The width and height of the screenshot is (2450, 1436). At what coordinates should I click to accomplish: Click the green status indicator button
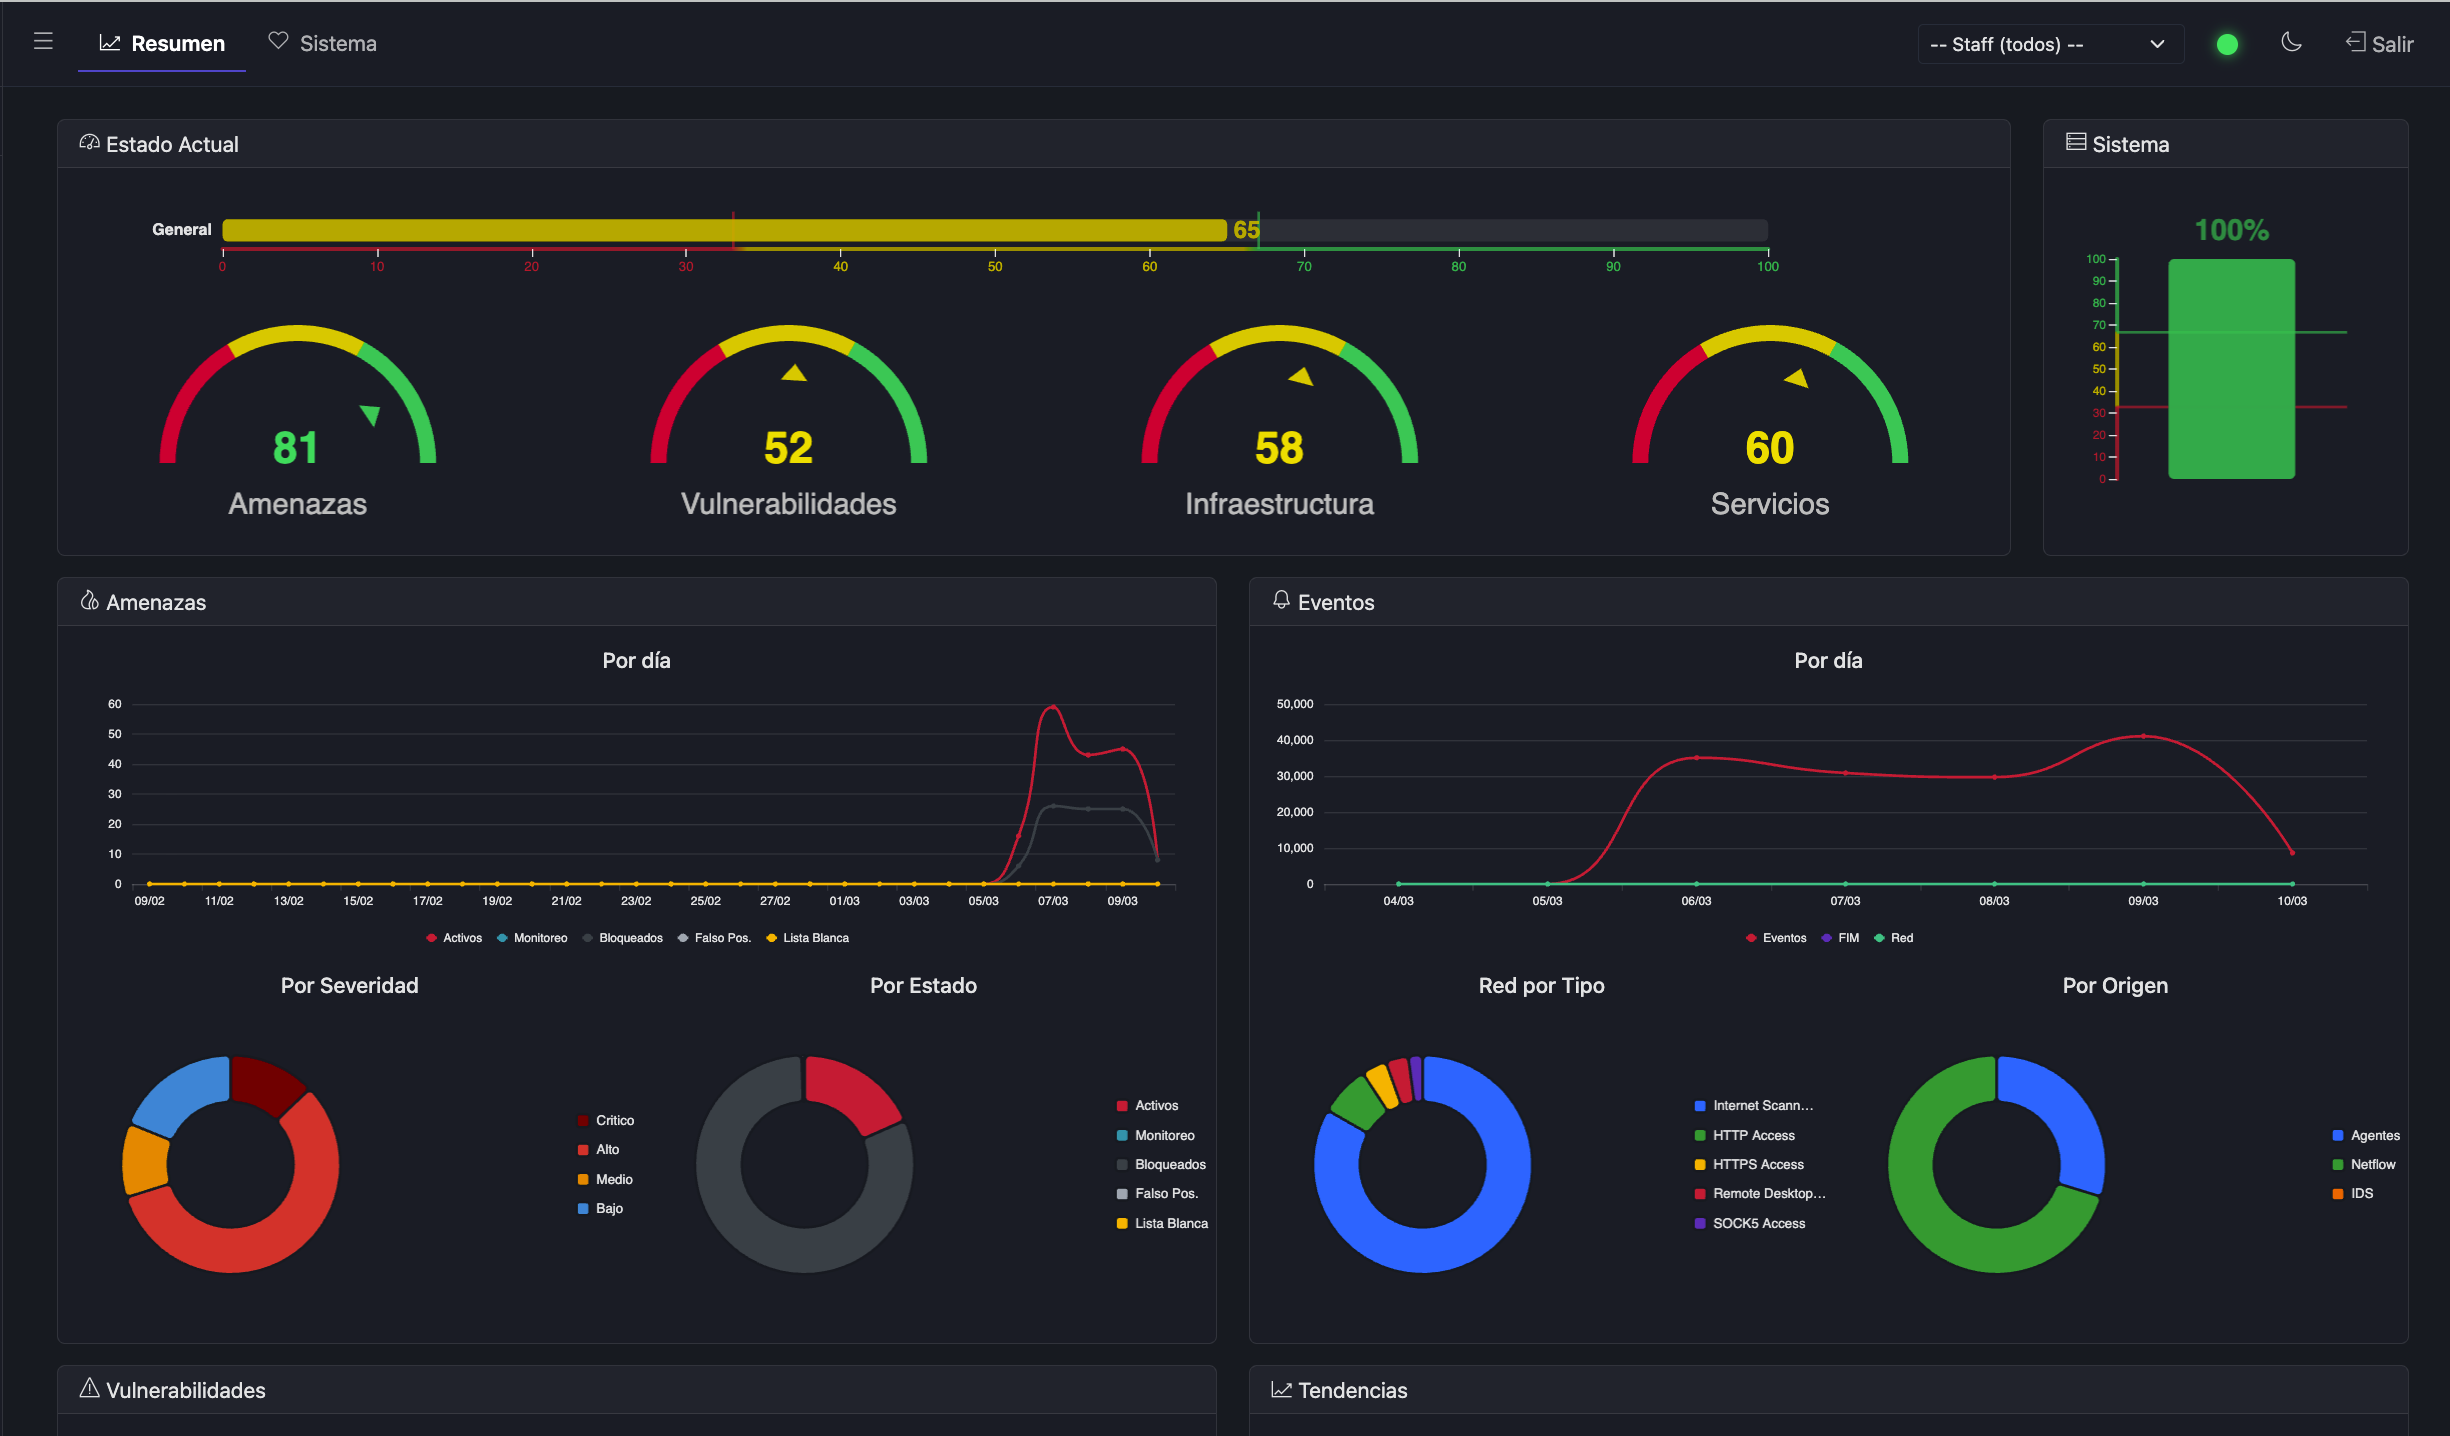pos(2227,43)
